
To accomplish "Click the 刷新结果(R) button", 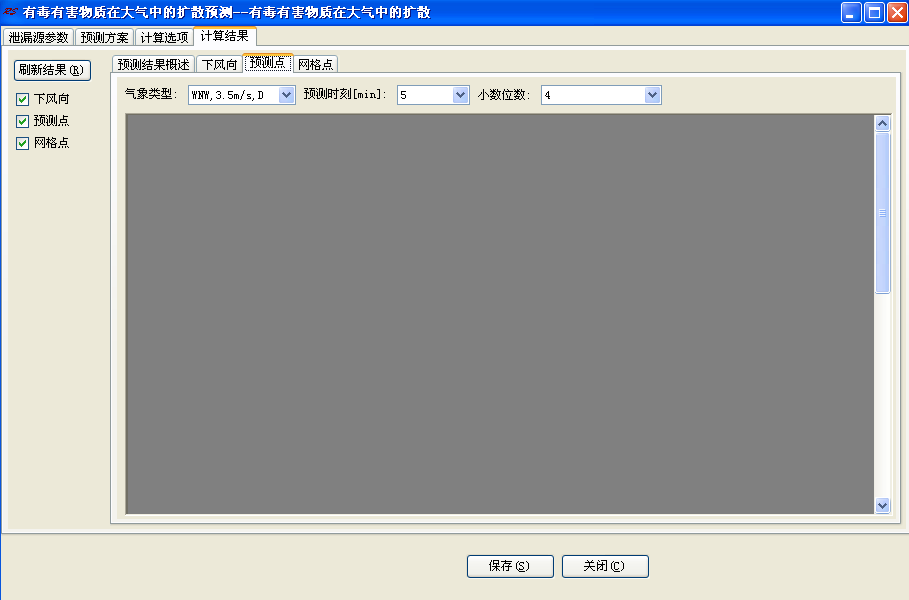I will click(x=52, y=70).
